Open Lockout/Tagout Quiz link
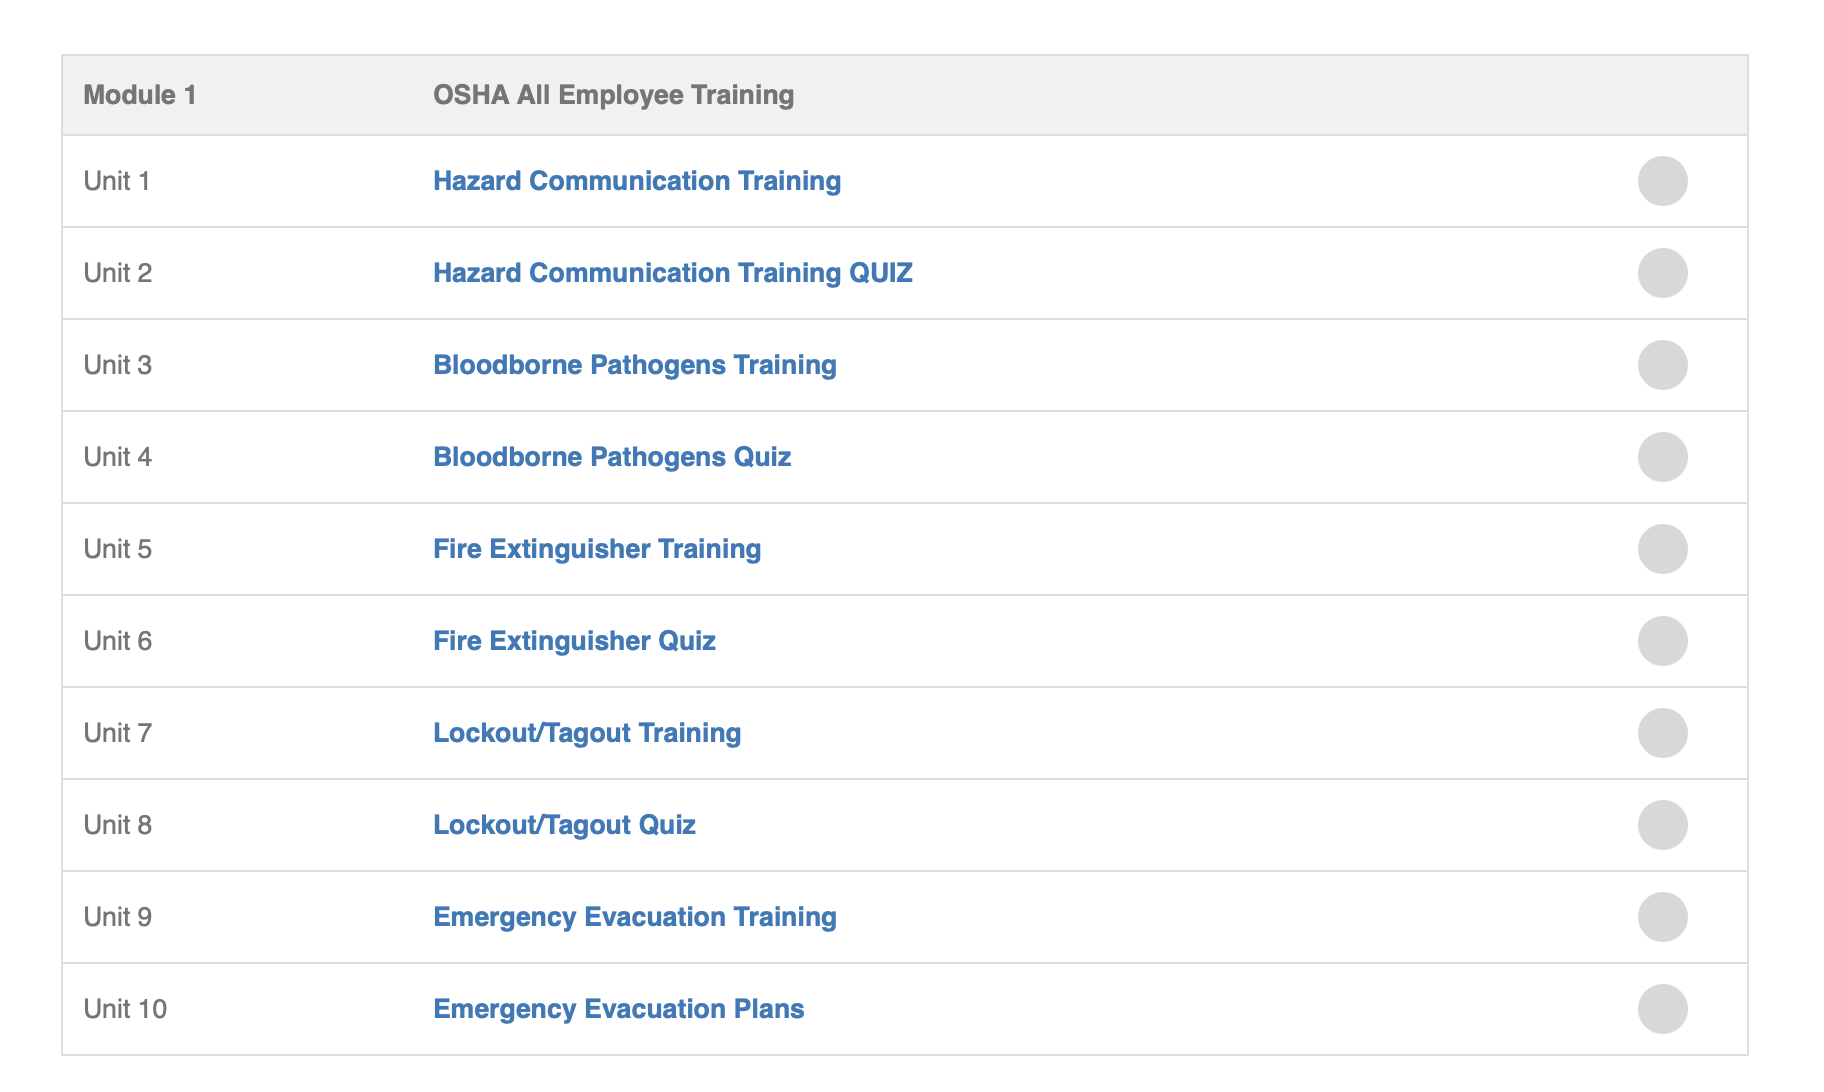This screenshot has width=1824, height=1092. (x=564, y=825)
